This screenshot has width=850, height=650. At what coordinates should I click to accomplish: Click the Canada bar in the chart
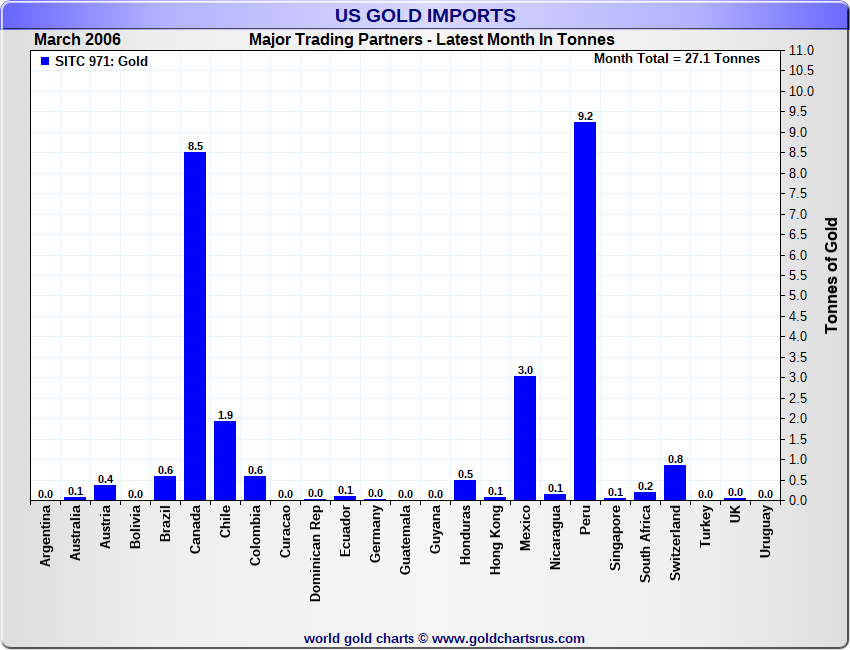pos(195,326)
